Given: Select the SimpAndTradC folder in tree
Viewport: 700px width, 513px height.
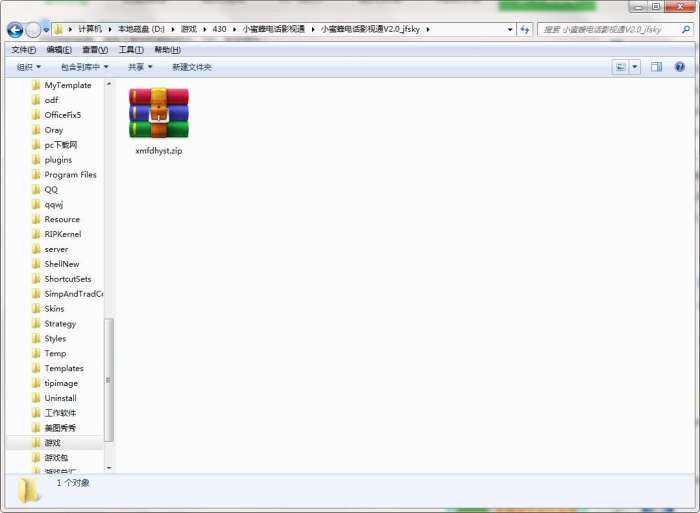Looking at the screenshot, I should point(67,294).
